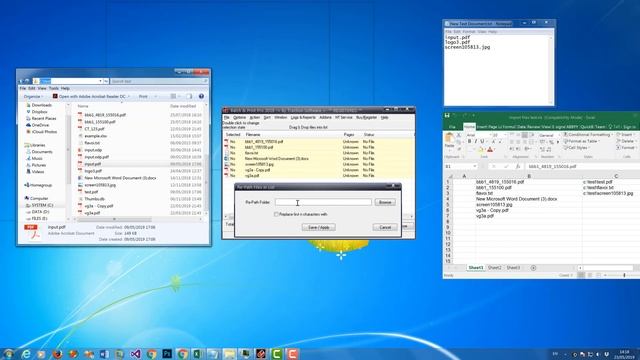
Task: Click the Save / Apply button
Action: point(319,227)
